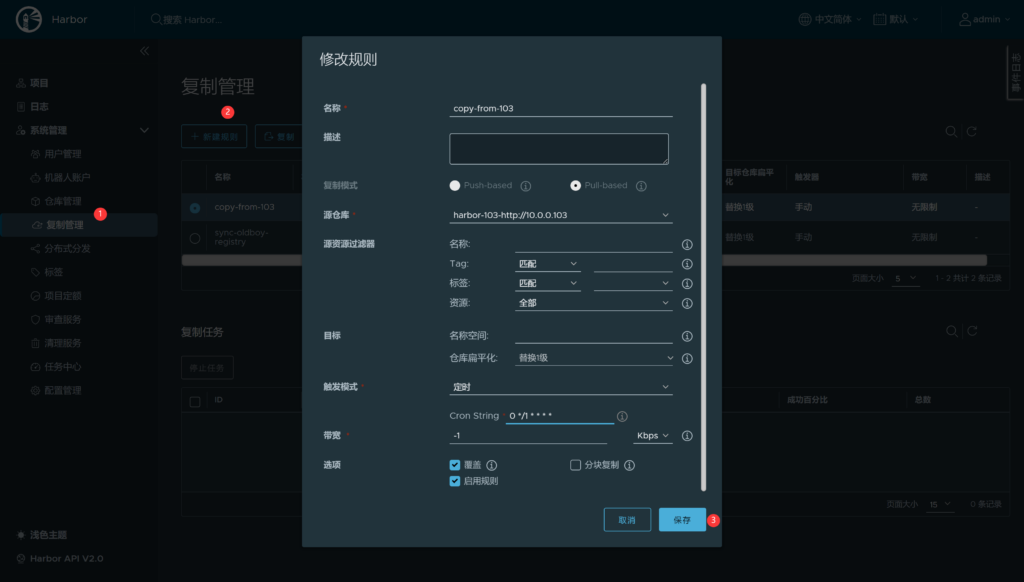This screenshot has width=1024, height=582.
Task: Click the info icon beside Pull-based
Action: pyautogui.click(x=641, y=186)
